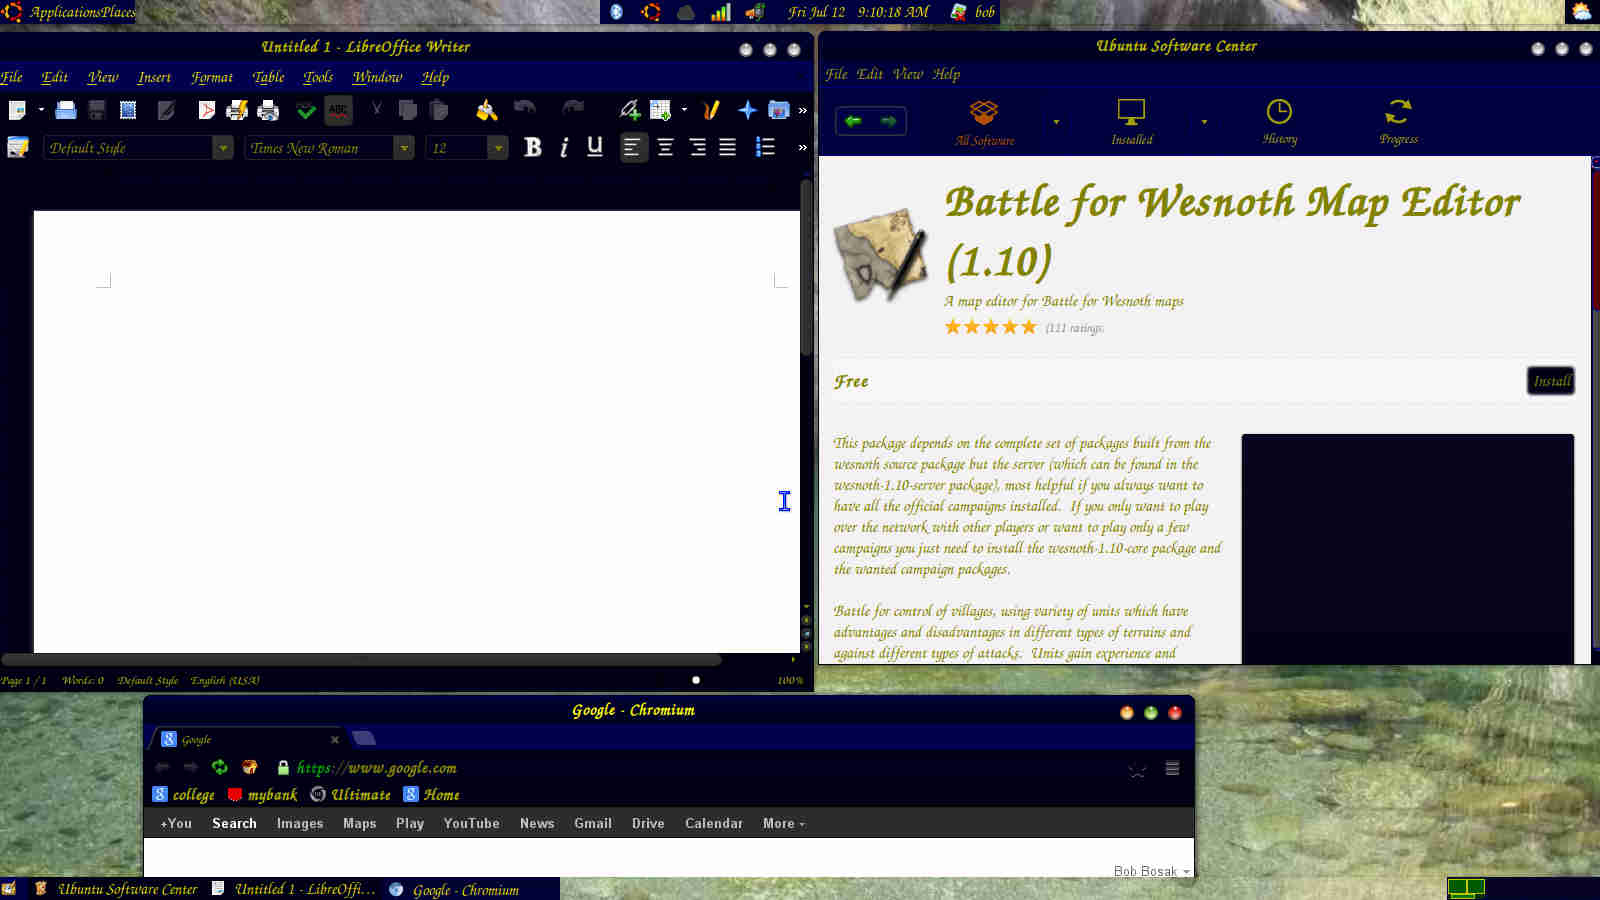Open Chromium's main menu icon

click(x=1172, y=768)
